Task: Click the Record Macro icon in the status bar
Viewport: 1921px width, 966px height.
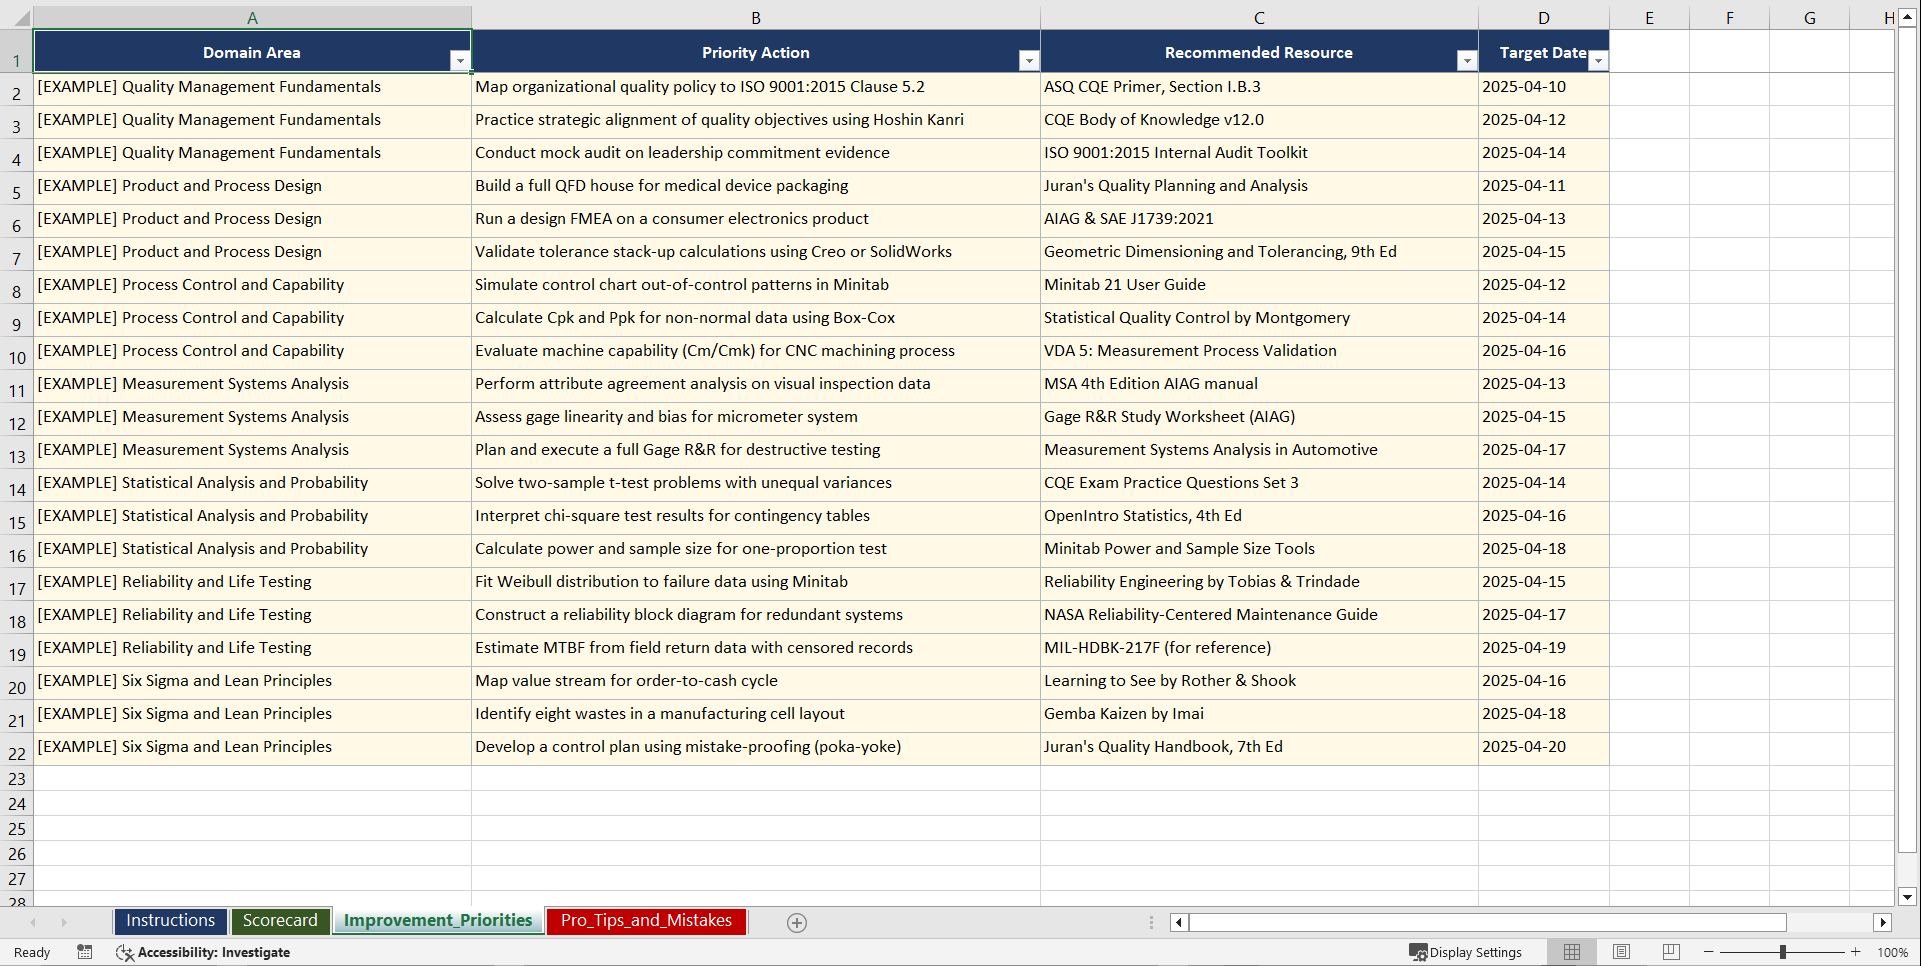Action: pos(85,952)
